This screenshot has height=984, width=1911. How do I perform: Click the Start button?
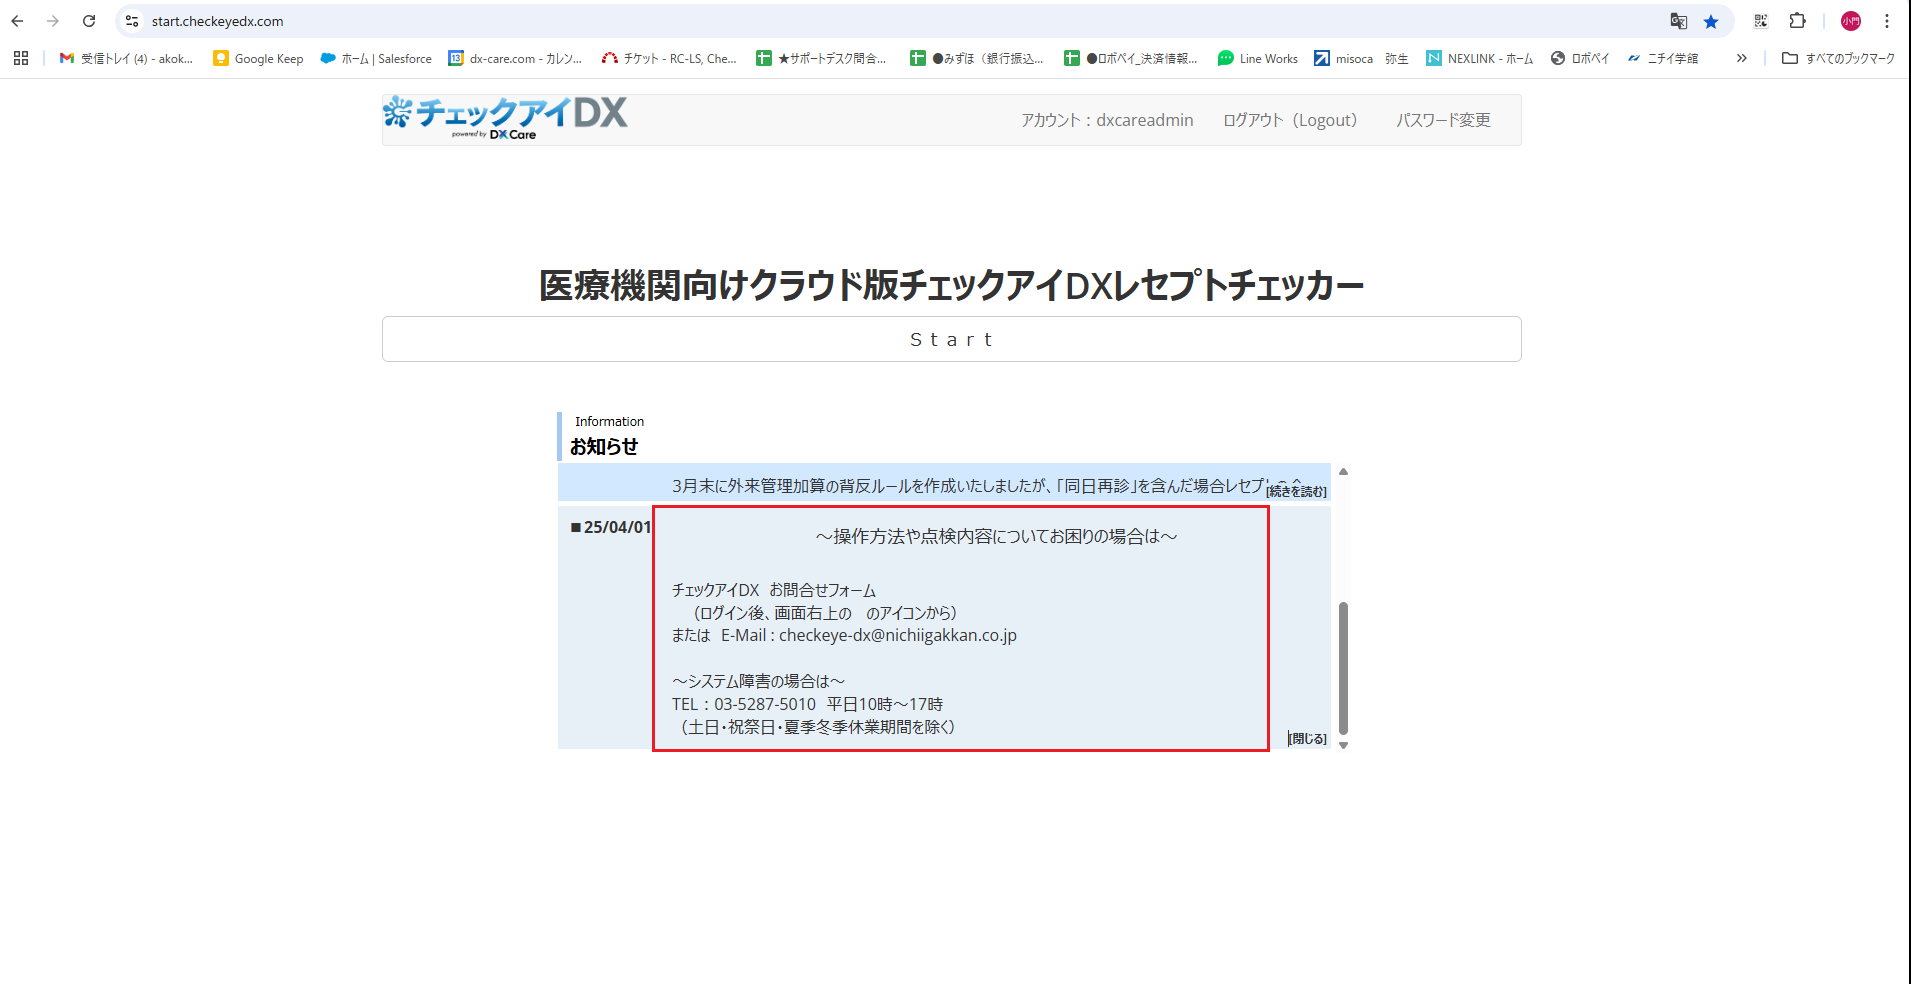pos(952,339)
